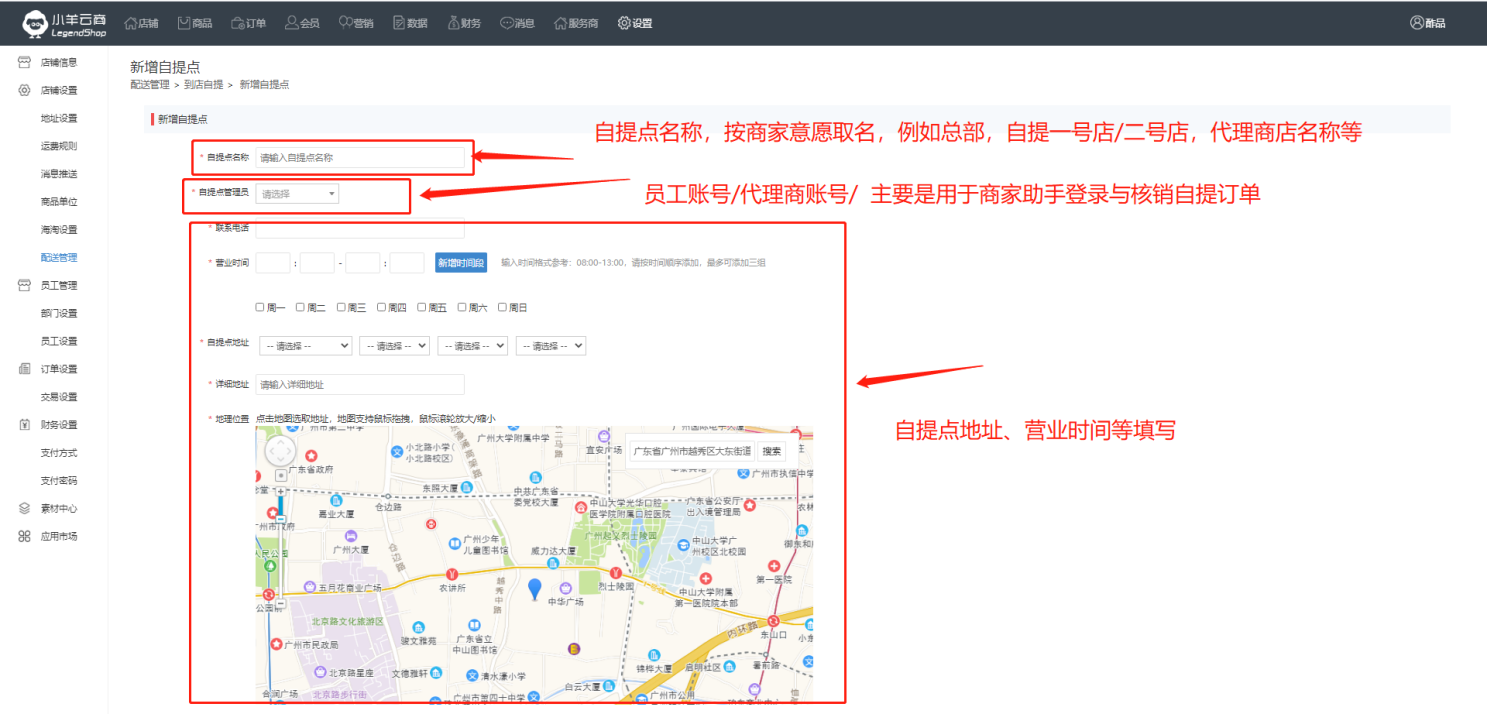Click the blue location pin on map
1487x714 pixels.
pyautogui.click(x=535, y=589)
